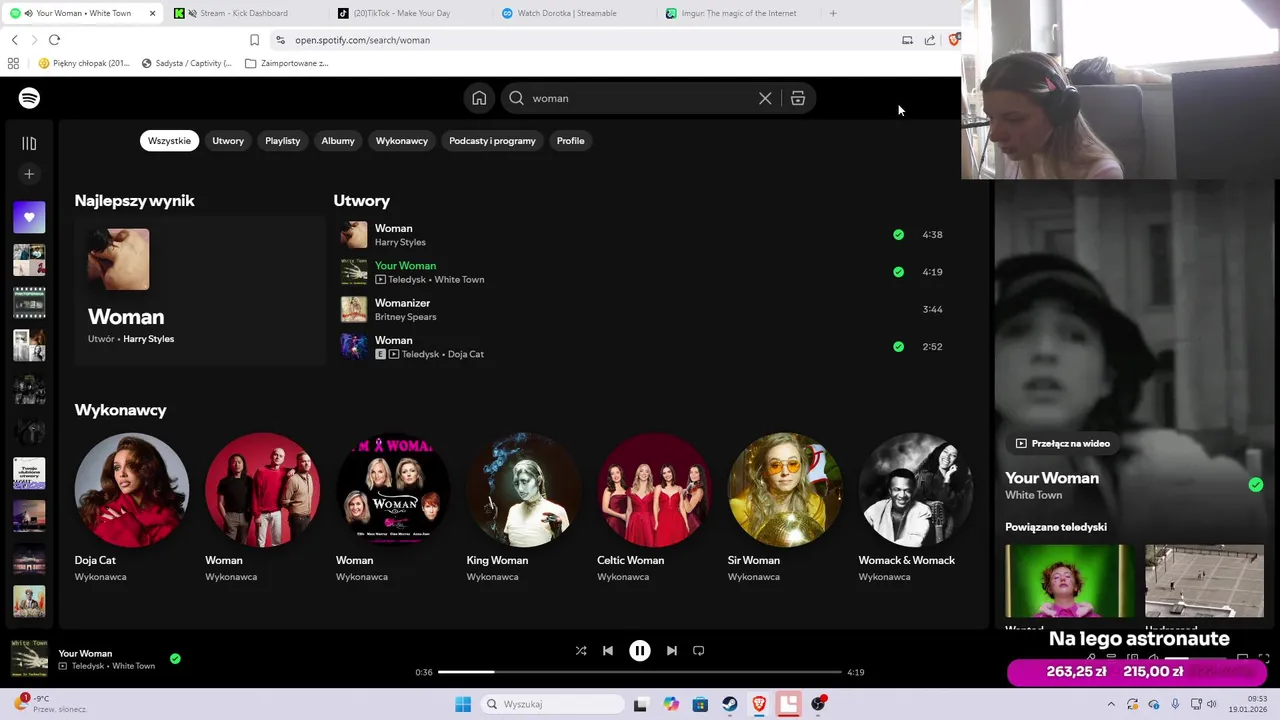Image resolution: width=1280 pixels, height=720 pixels.
Task: Open Liked Songs heart tile in sidebar
Action: [29, 217]
